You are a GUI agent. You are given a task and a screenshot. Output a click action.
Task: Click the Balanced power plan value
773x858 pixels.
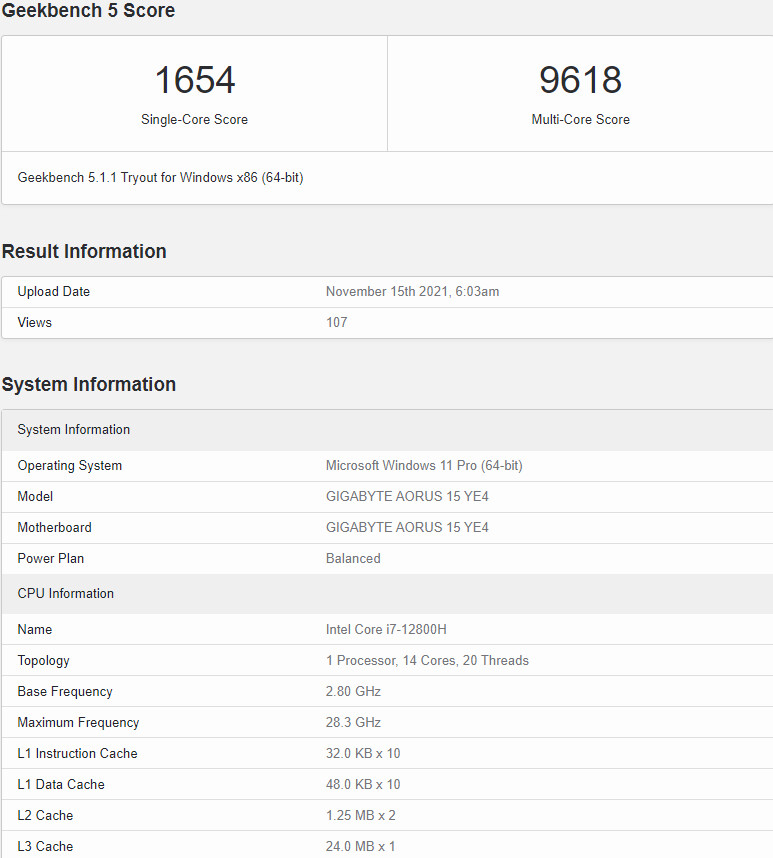coord(353,559)
